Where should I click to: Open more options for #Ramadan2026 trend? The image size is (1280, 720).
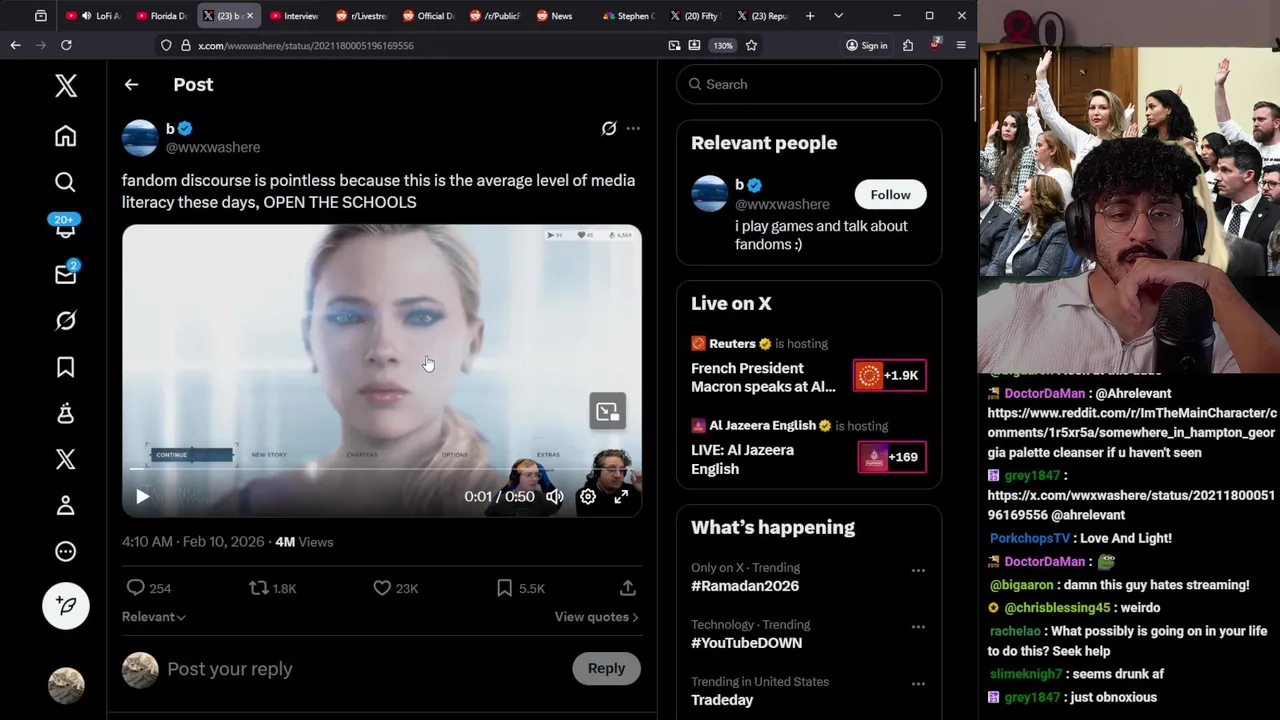pyautogui.click(x=918, y=570)
